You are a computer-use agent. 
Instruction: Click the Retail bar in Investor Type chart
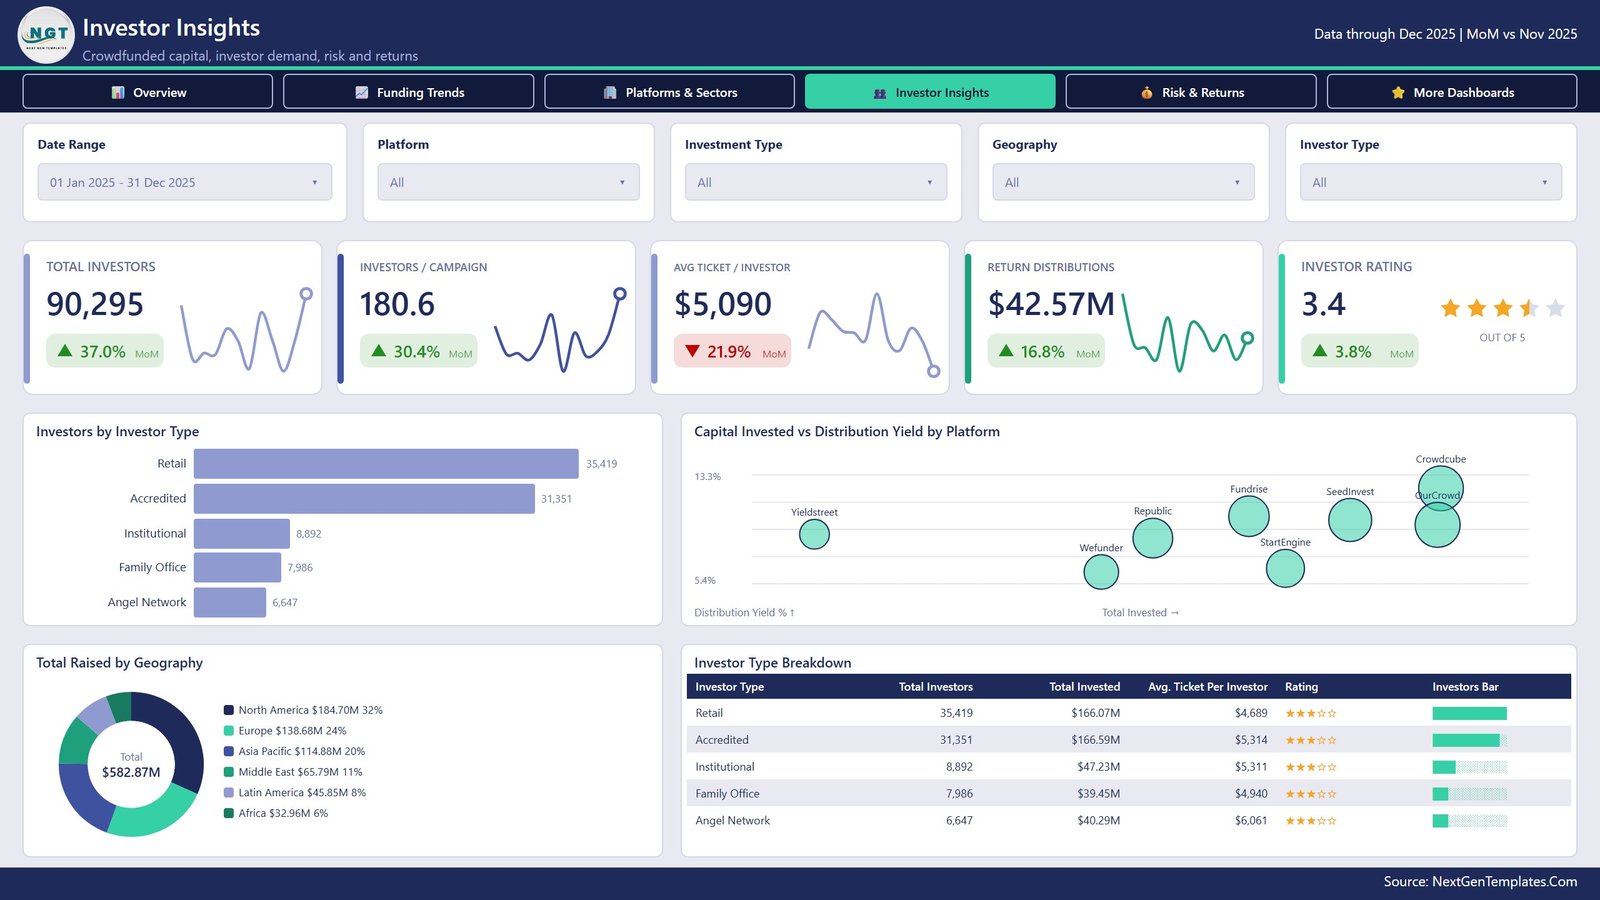[386, 464]
